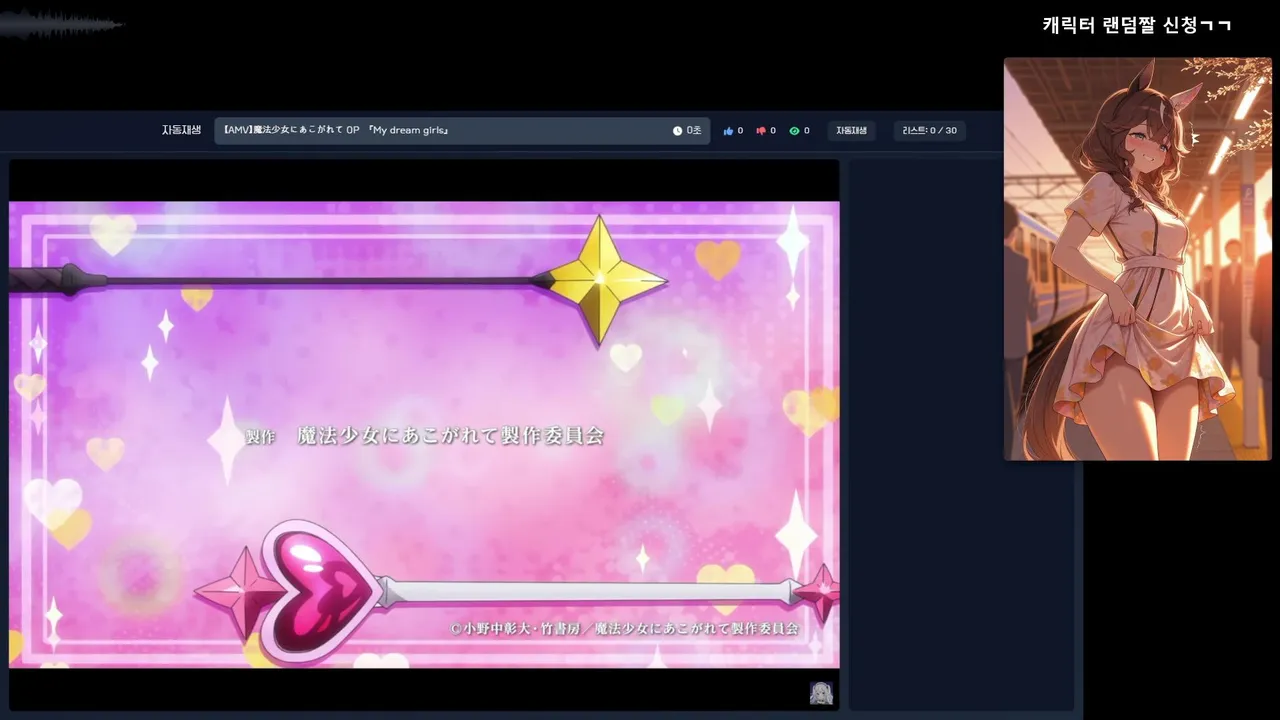Click the clock icon beside 0초
This screenshot has width=1280, height=720.
(677, 131)
